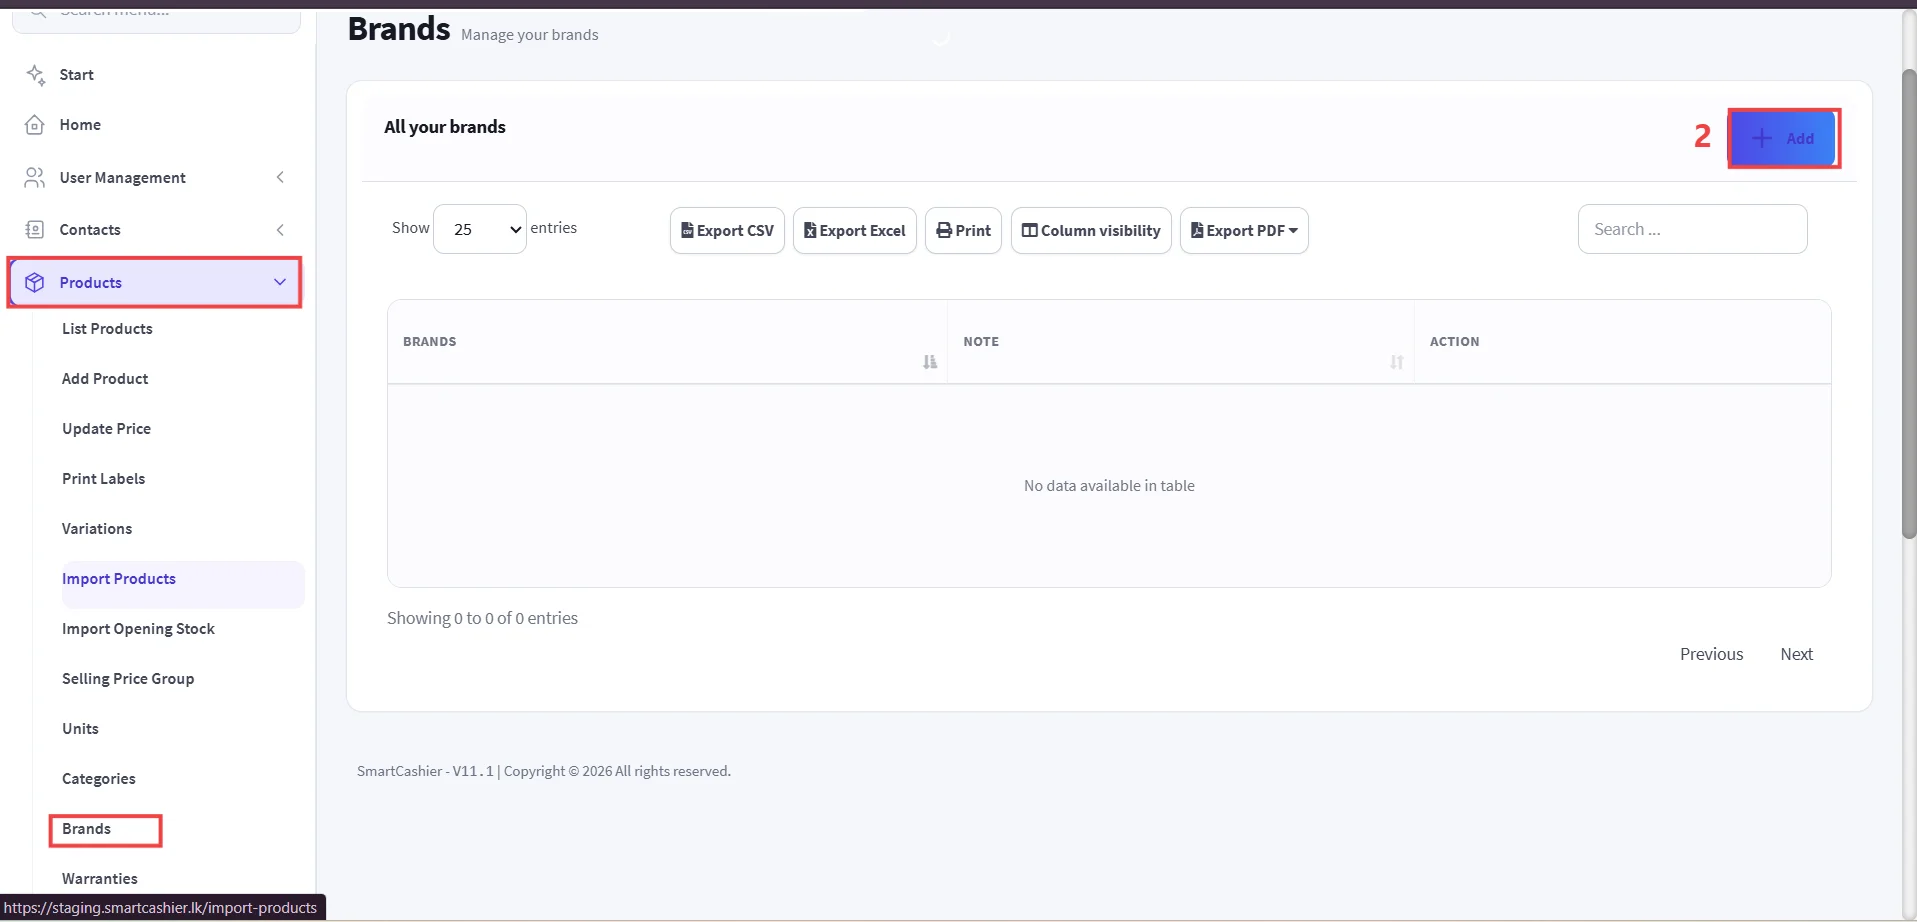
Task: Open Import Opening Stock menu item
Action: pyautogui.click(x=138, y=629)
